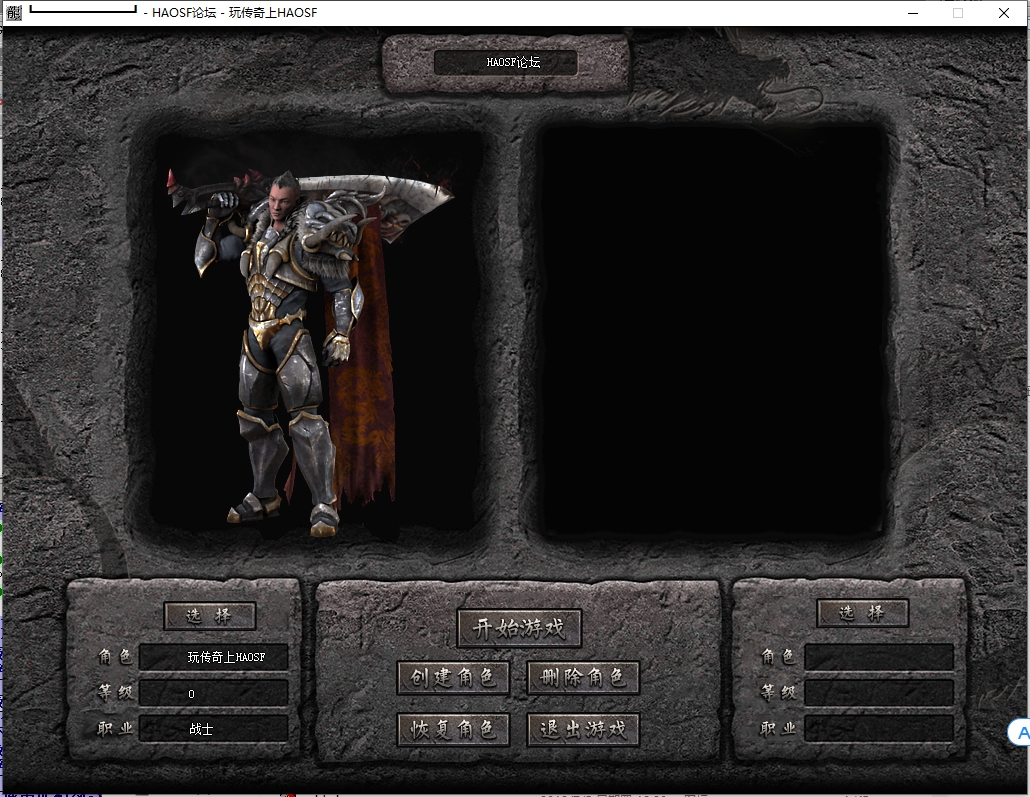Click the HAOSF论坛 server name plate
Viewport: 1030px width, 797px height.
pos(506,62)
